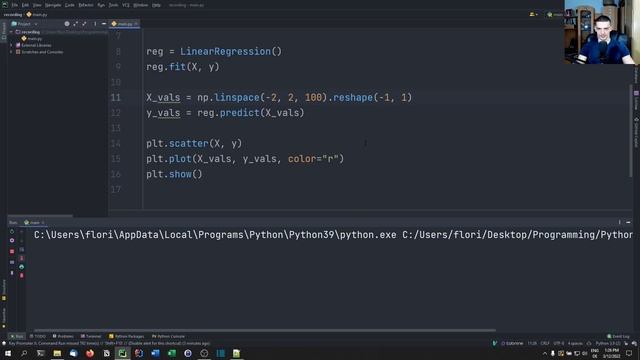Click the red trash clear-all icon
This screenshot has height=360, width=640.
tap(22, 276)
